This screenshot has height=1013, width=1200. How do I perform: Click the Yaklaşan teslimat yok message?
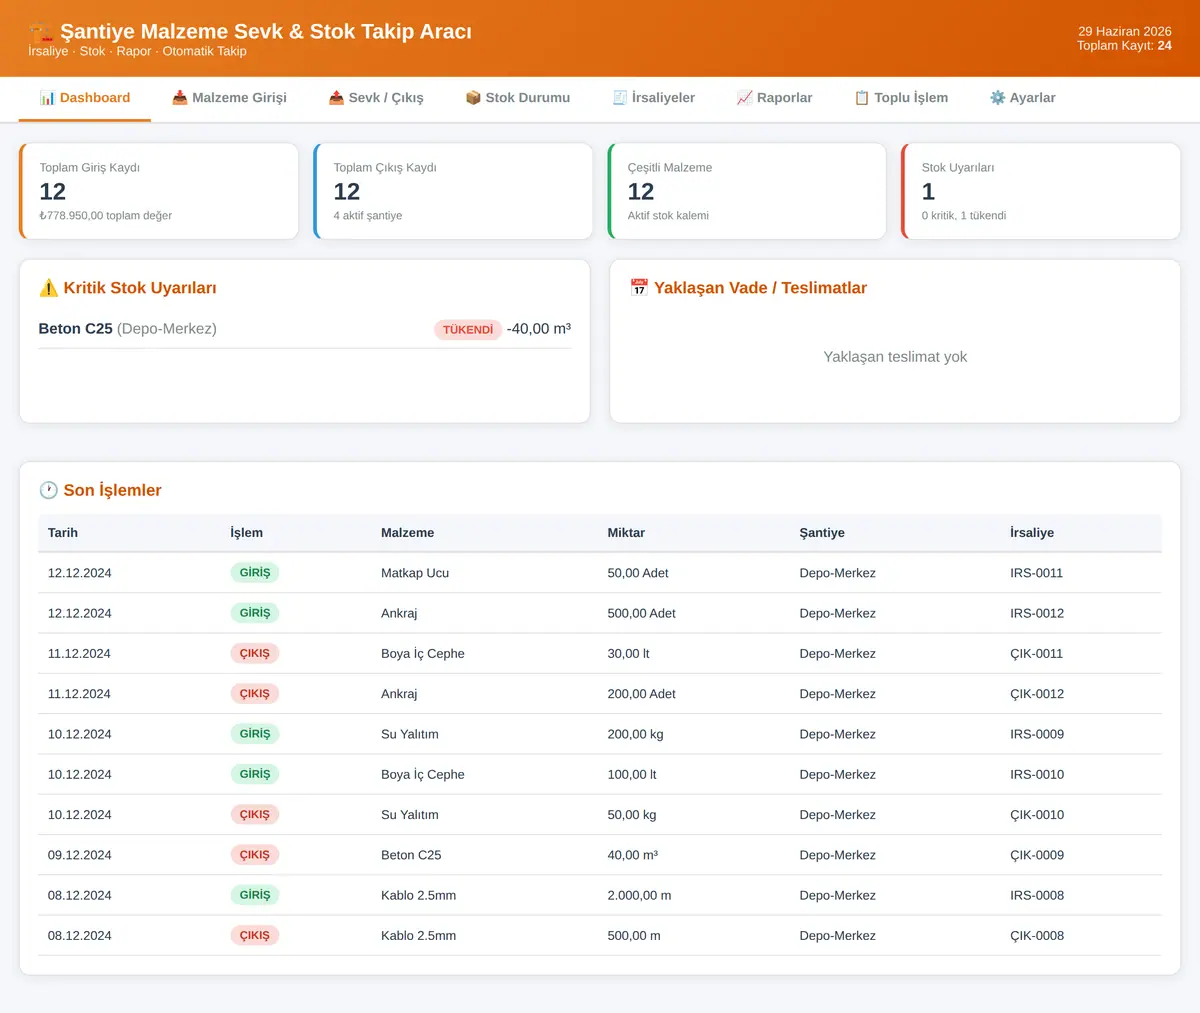tap(895, 357)
